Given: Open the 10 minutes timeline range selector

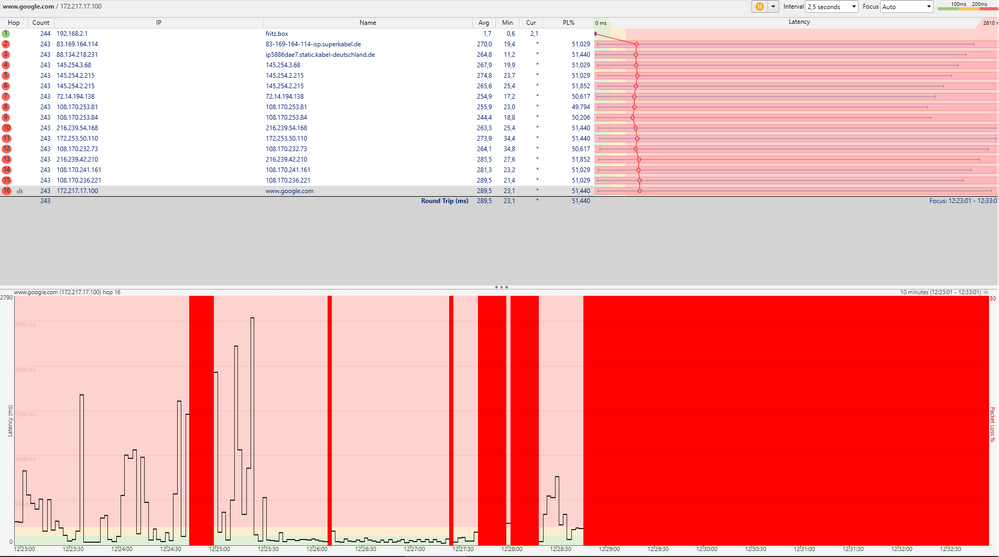Looking at the screenshot, I should pos(944,293).
